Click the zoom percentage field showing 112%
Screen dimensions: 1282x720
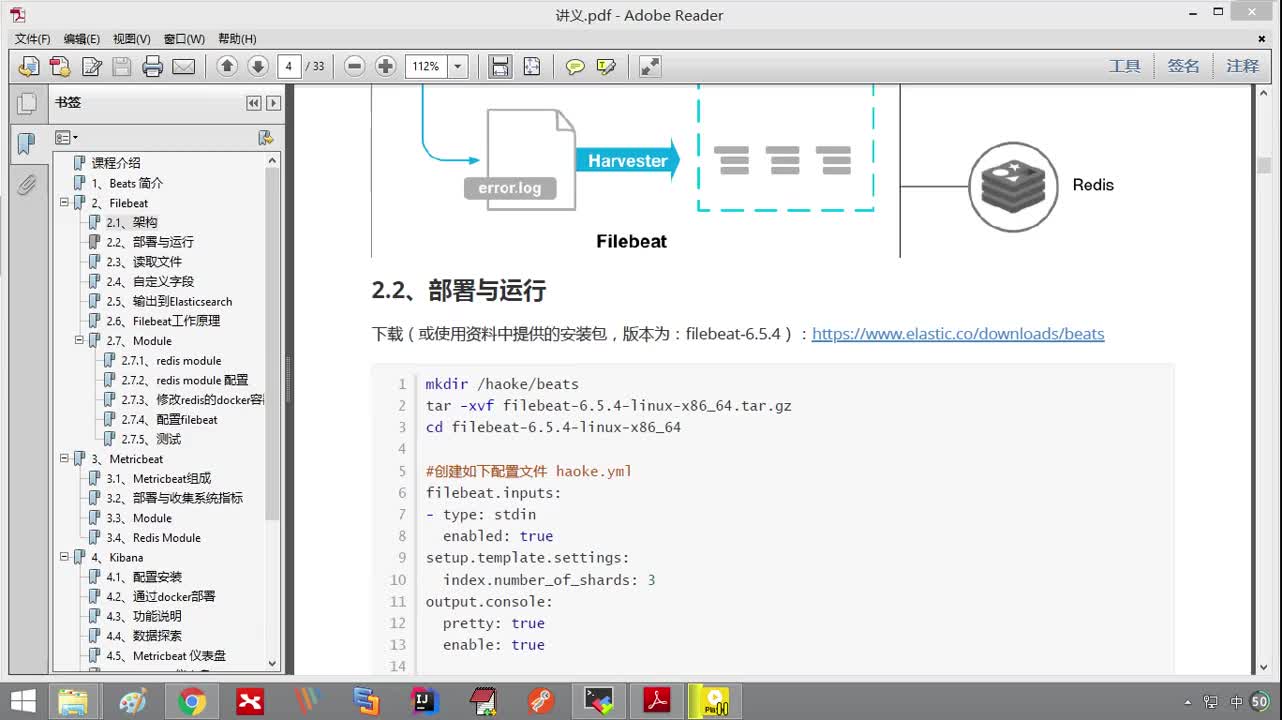[x=427, y=67]
